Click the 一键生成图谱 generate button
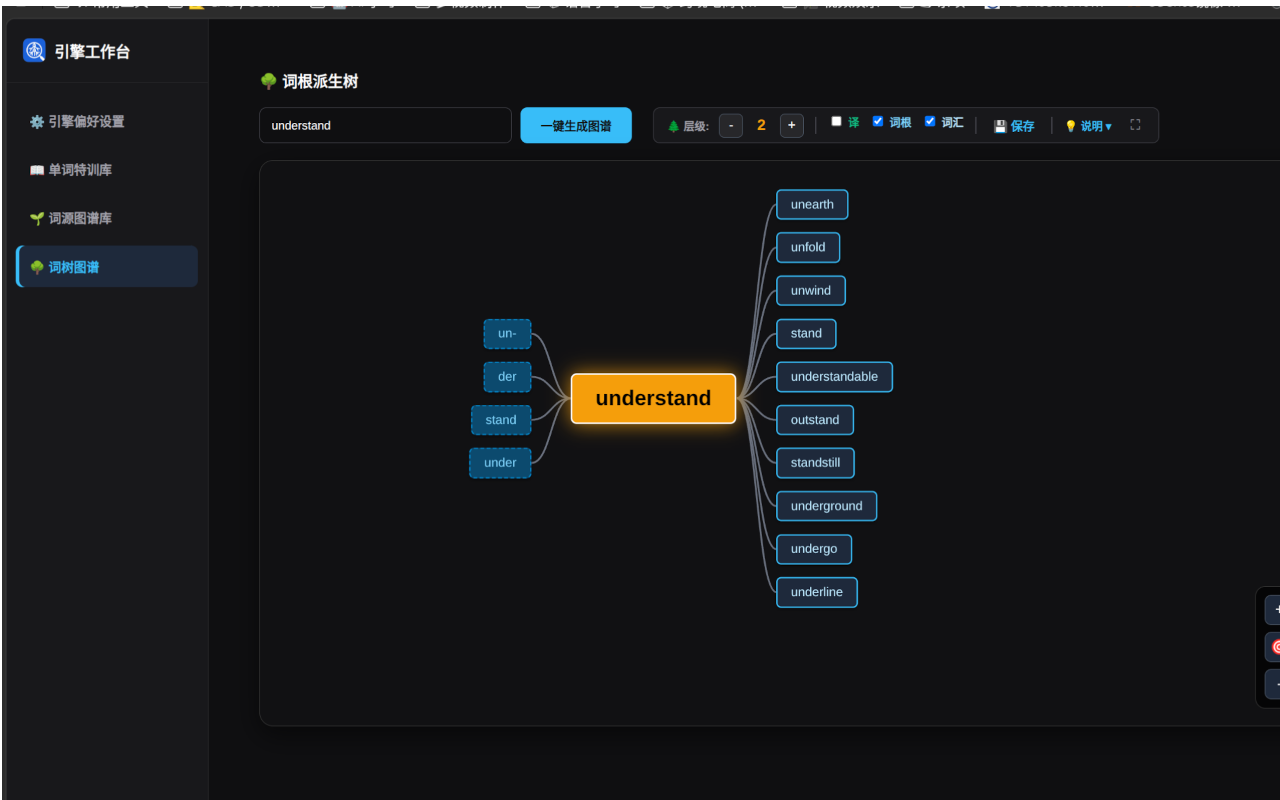This screenshot has height=800, width=1280. (576, 125)
